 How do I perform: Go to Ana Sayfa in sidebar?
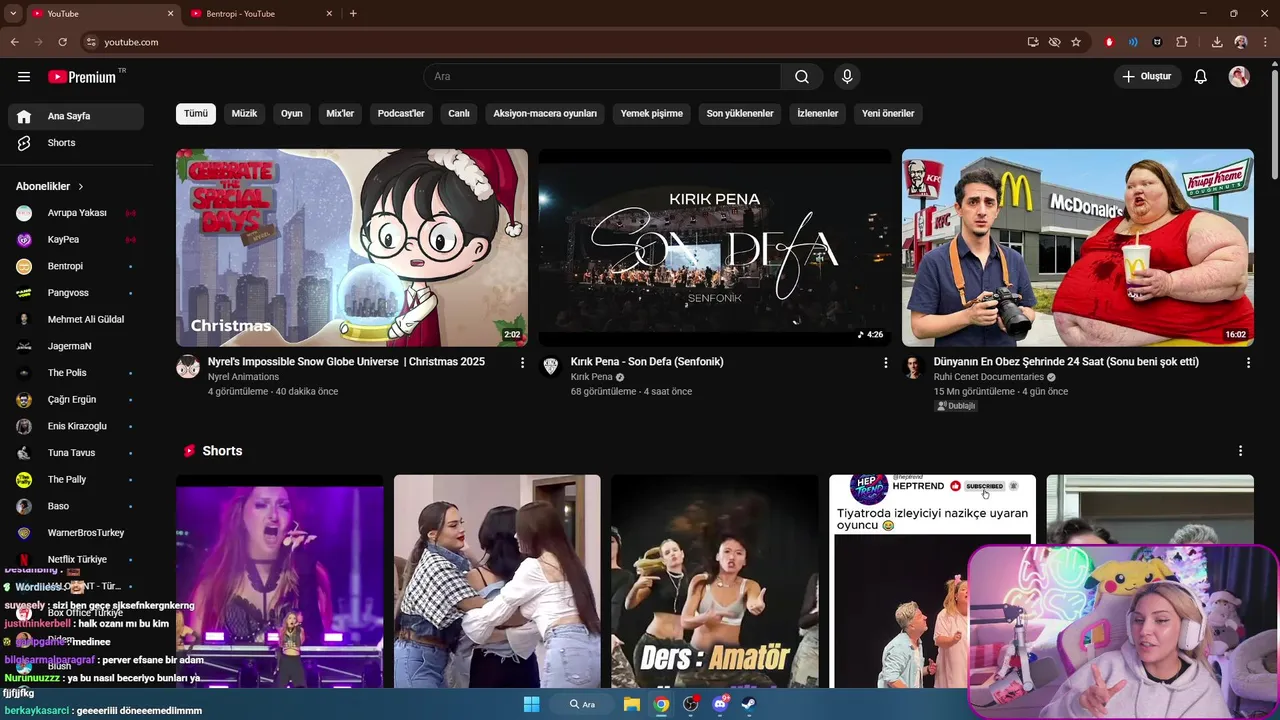pyautogui.click(x=76, y=116)
